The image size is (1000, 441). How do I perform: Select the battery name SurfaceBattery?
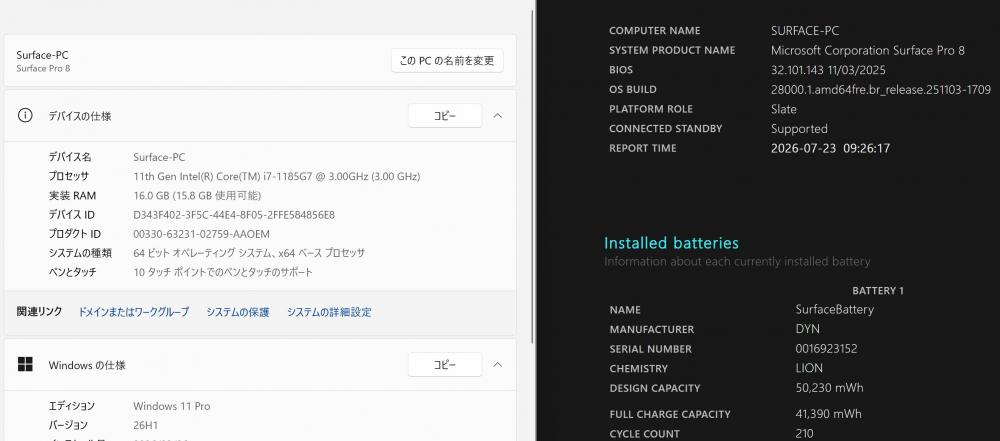click(x=834, y=310)
